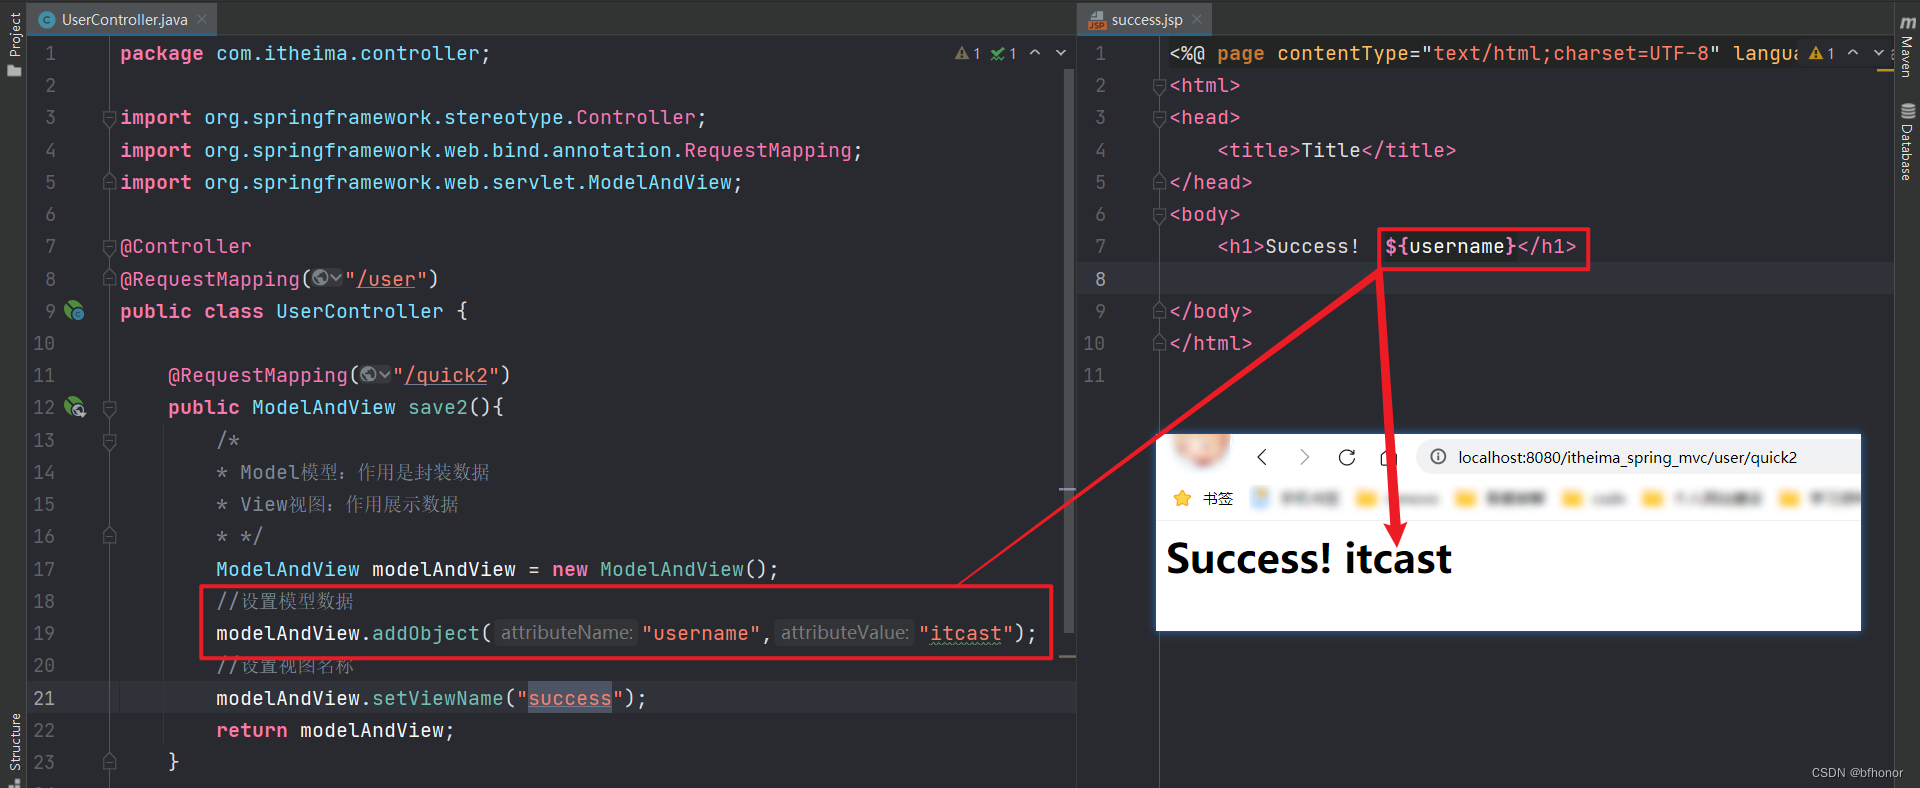Collapse the block comment at line 13
This screenshot has width=1920, height=788.
click(x=109, y=440)
